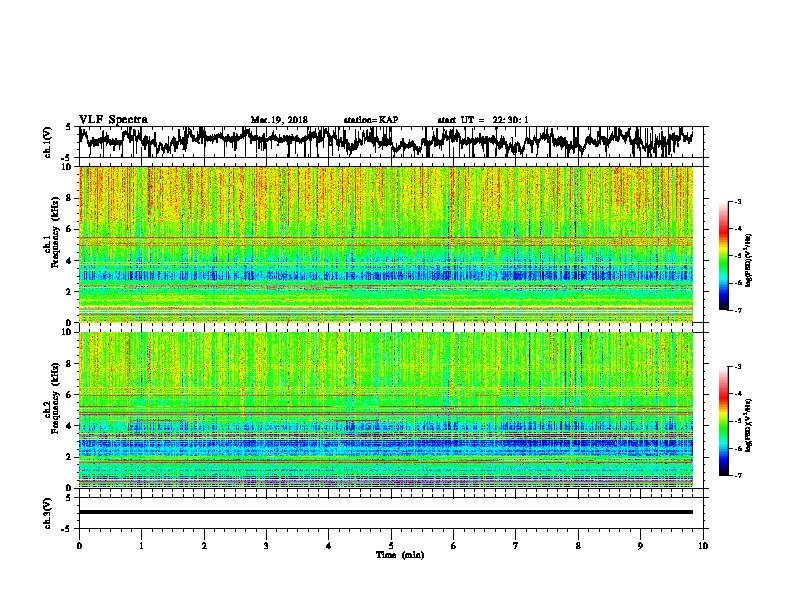Click the color scale bar beside ch.2 spectrogram
Image resolution: width=792 pixels, height=612 pixels.
coord(724,421)
